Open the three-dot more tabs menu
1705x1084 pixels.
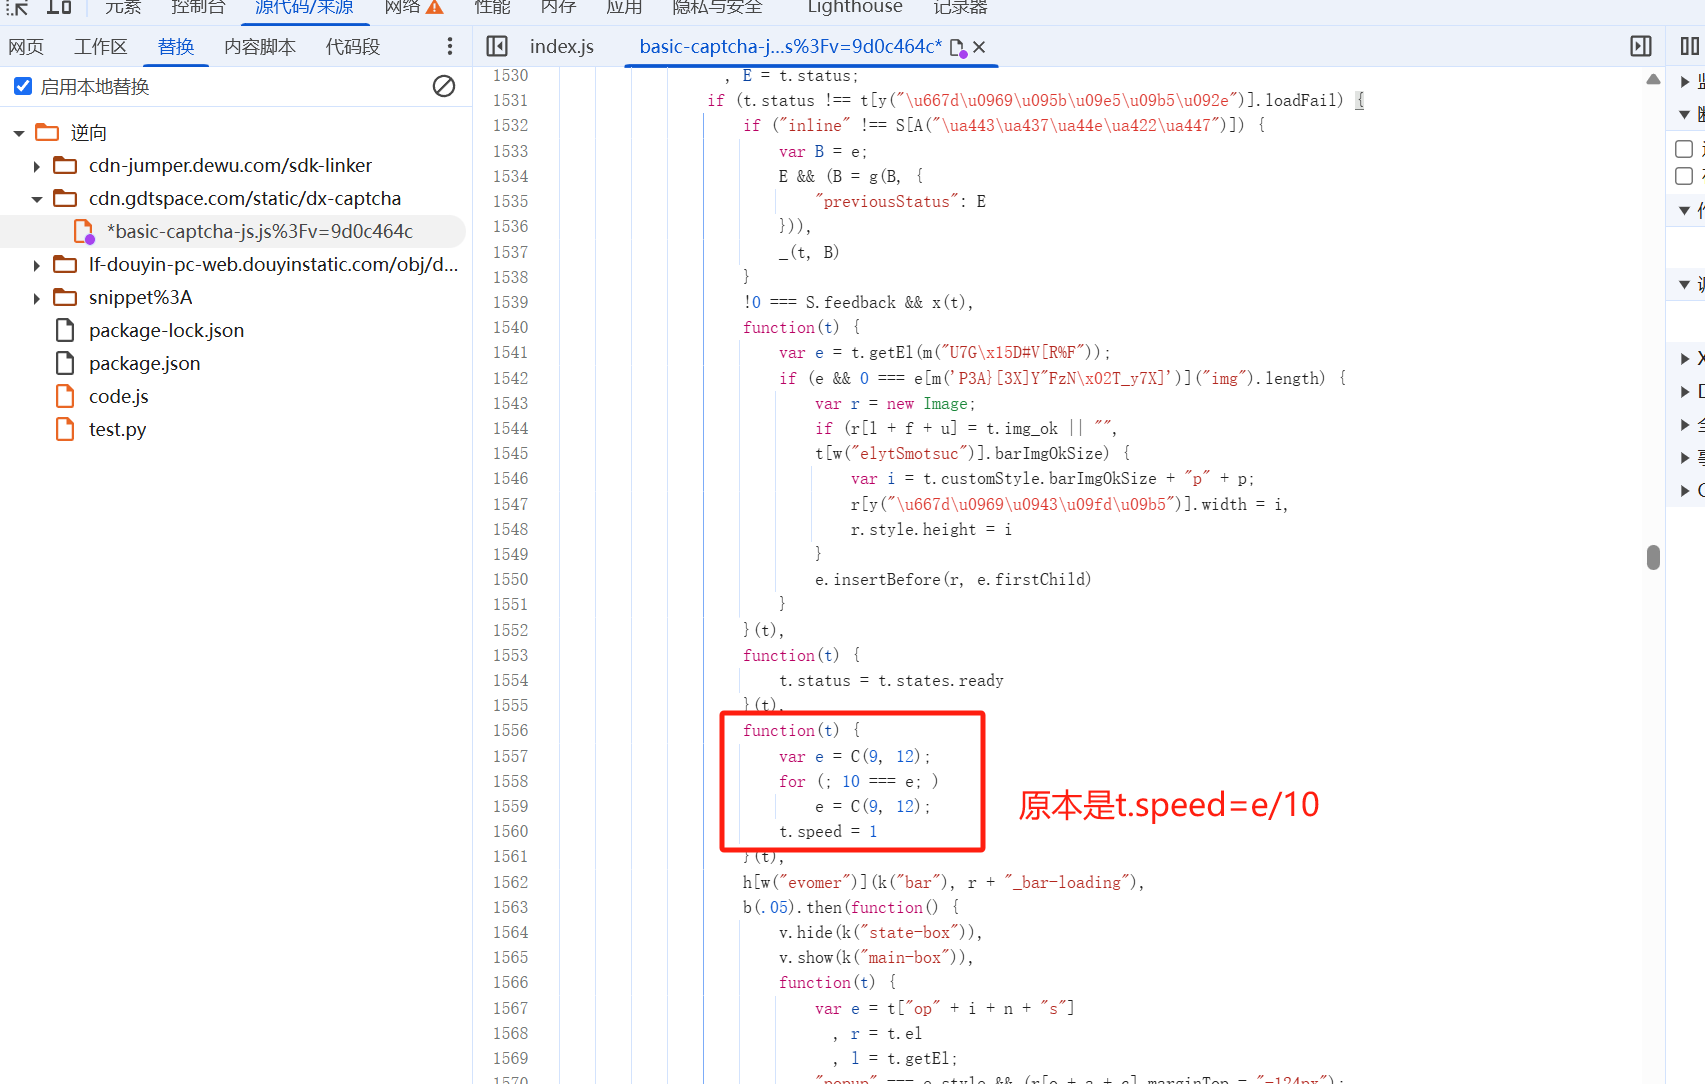pos(450,46)
